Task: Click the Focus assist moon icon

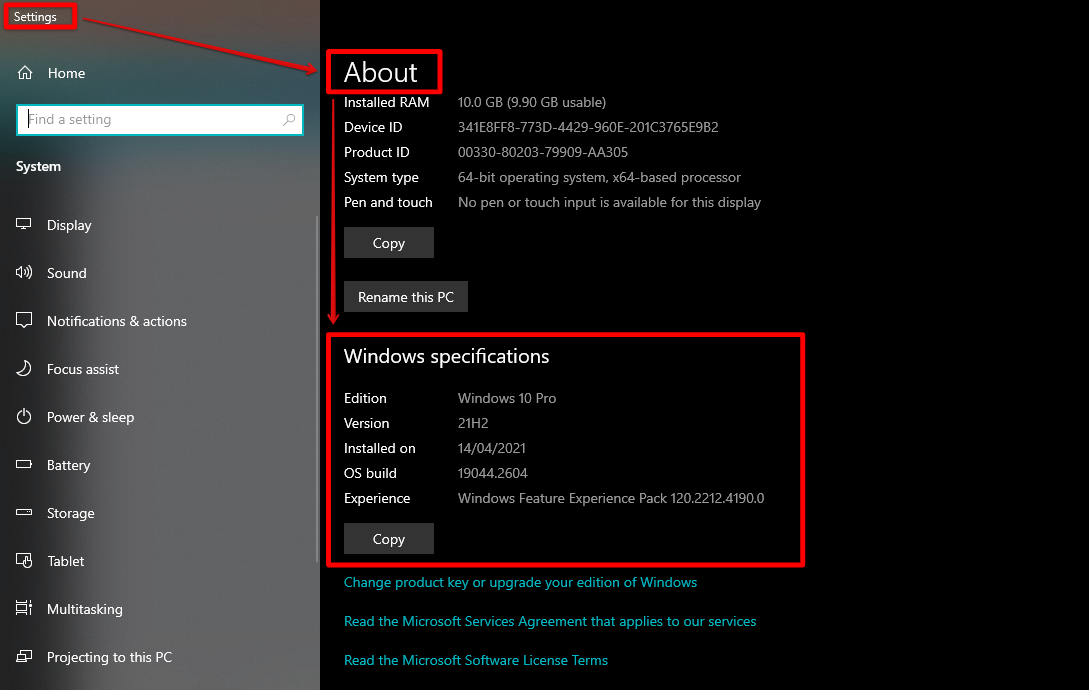Action: point(24,368)
